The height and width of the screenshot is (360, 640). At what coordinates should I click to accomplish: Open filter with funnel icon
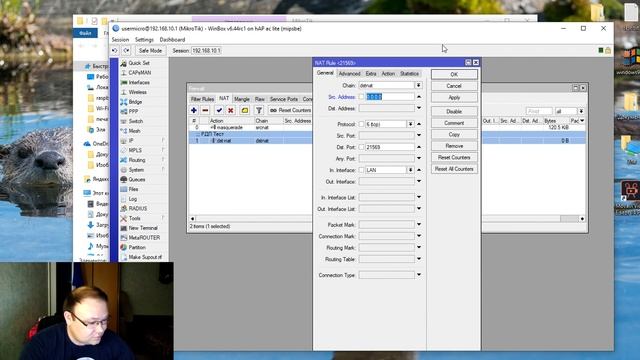click(259, 110)
